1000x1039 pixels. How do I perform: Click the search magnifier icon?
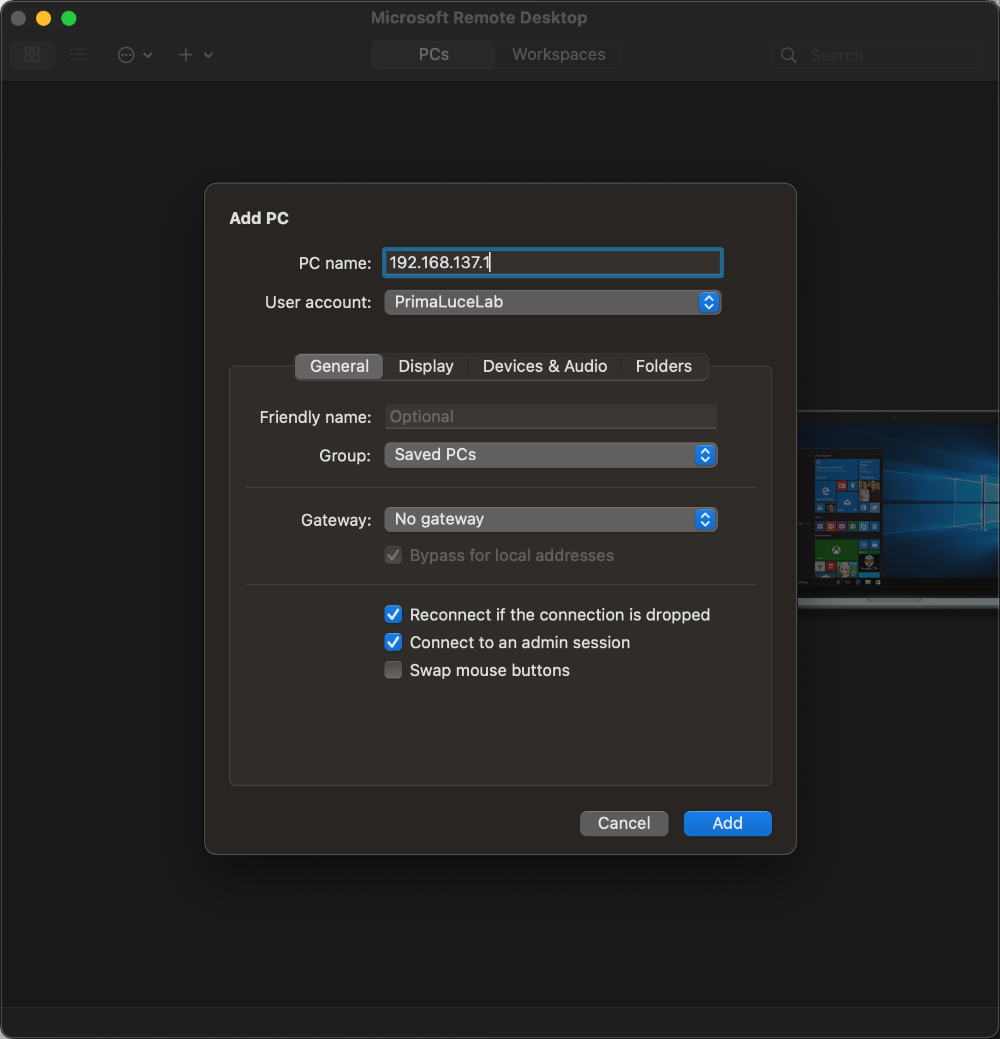pos(789,55)
